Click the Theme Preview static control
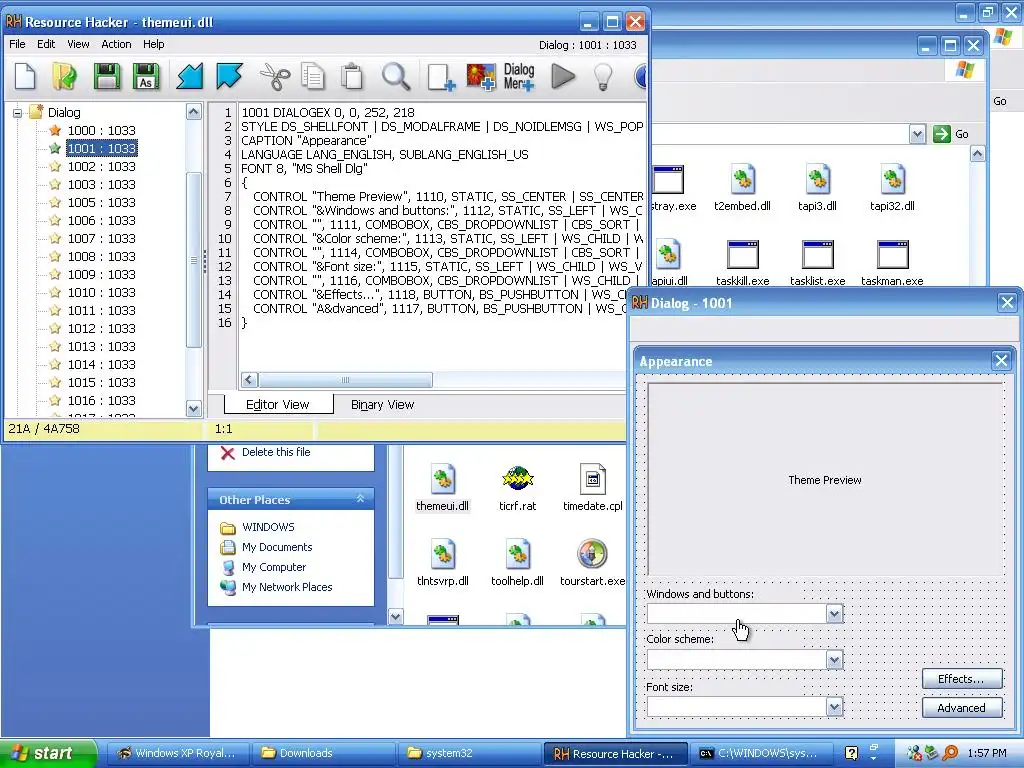 [x=825, y=479]
